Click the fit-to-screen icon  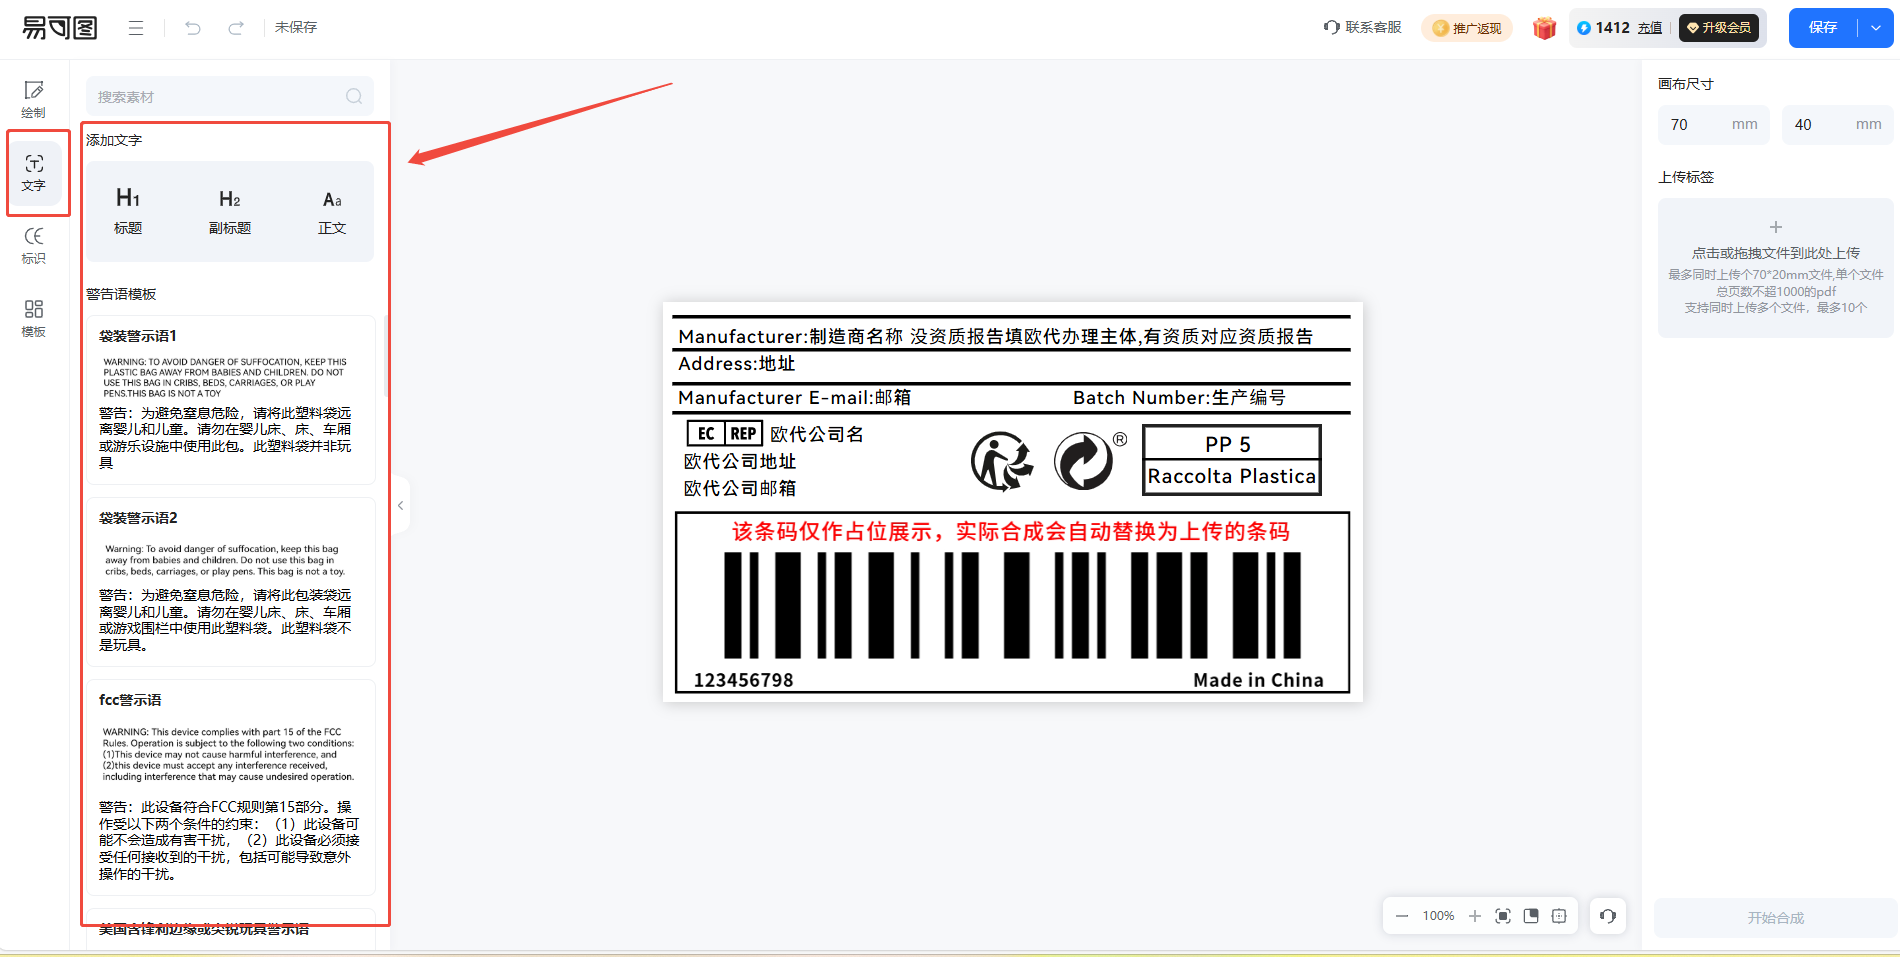pyautogui.click(x=1503, y=916)
